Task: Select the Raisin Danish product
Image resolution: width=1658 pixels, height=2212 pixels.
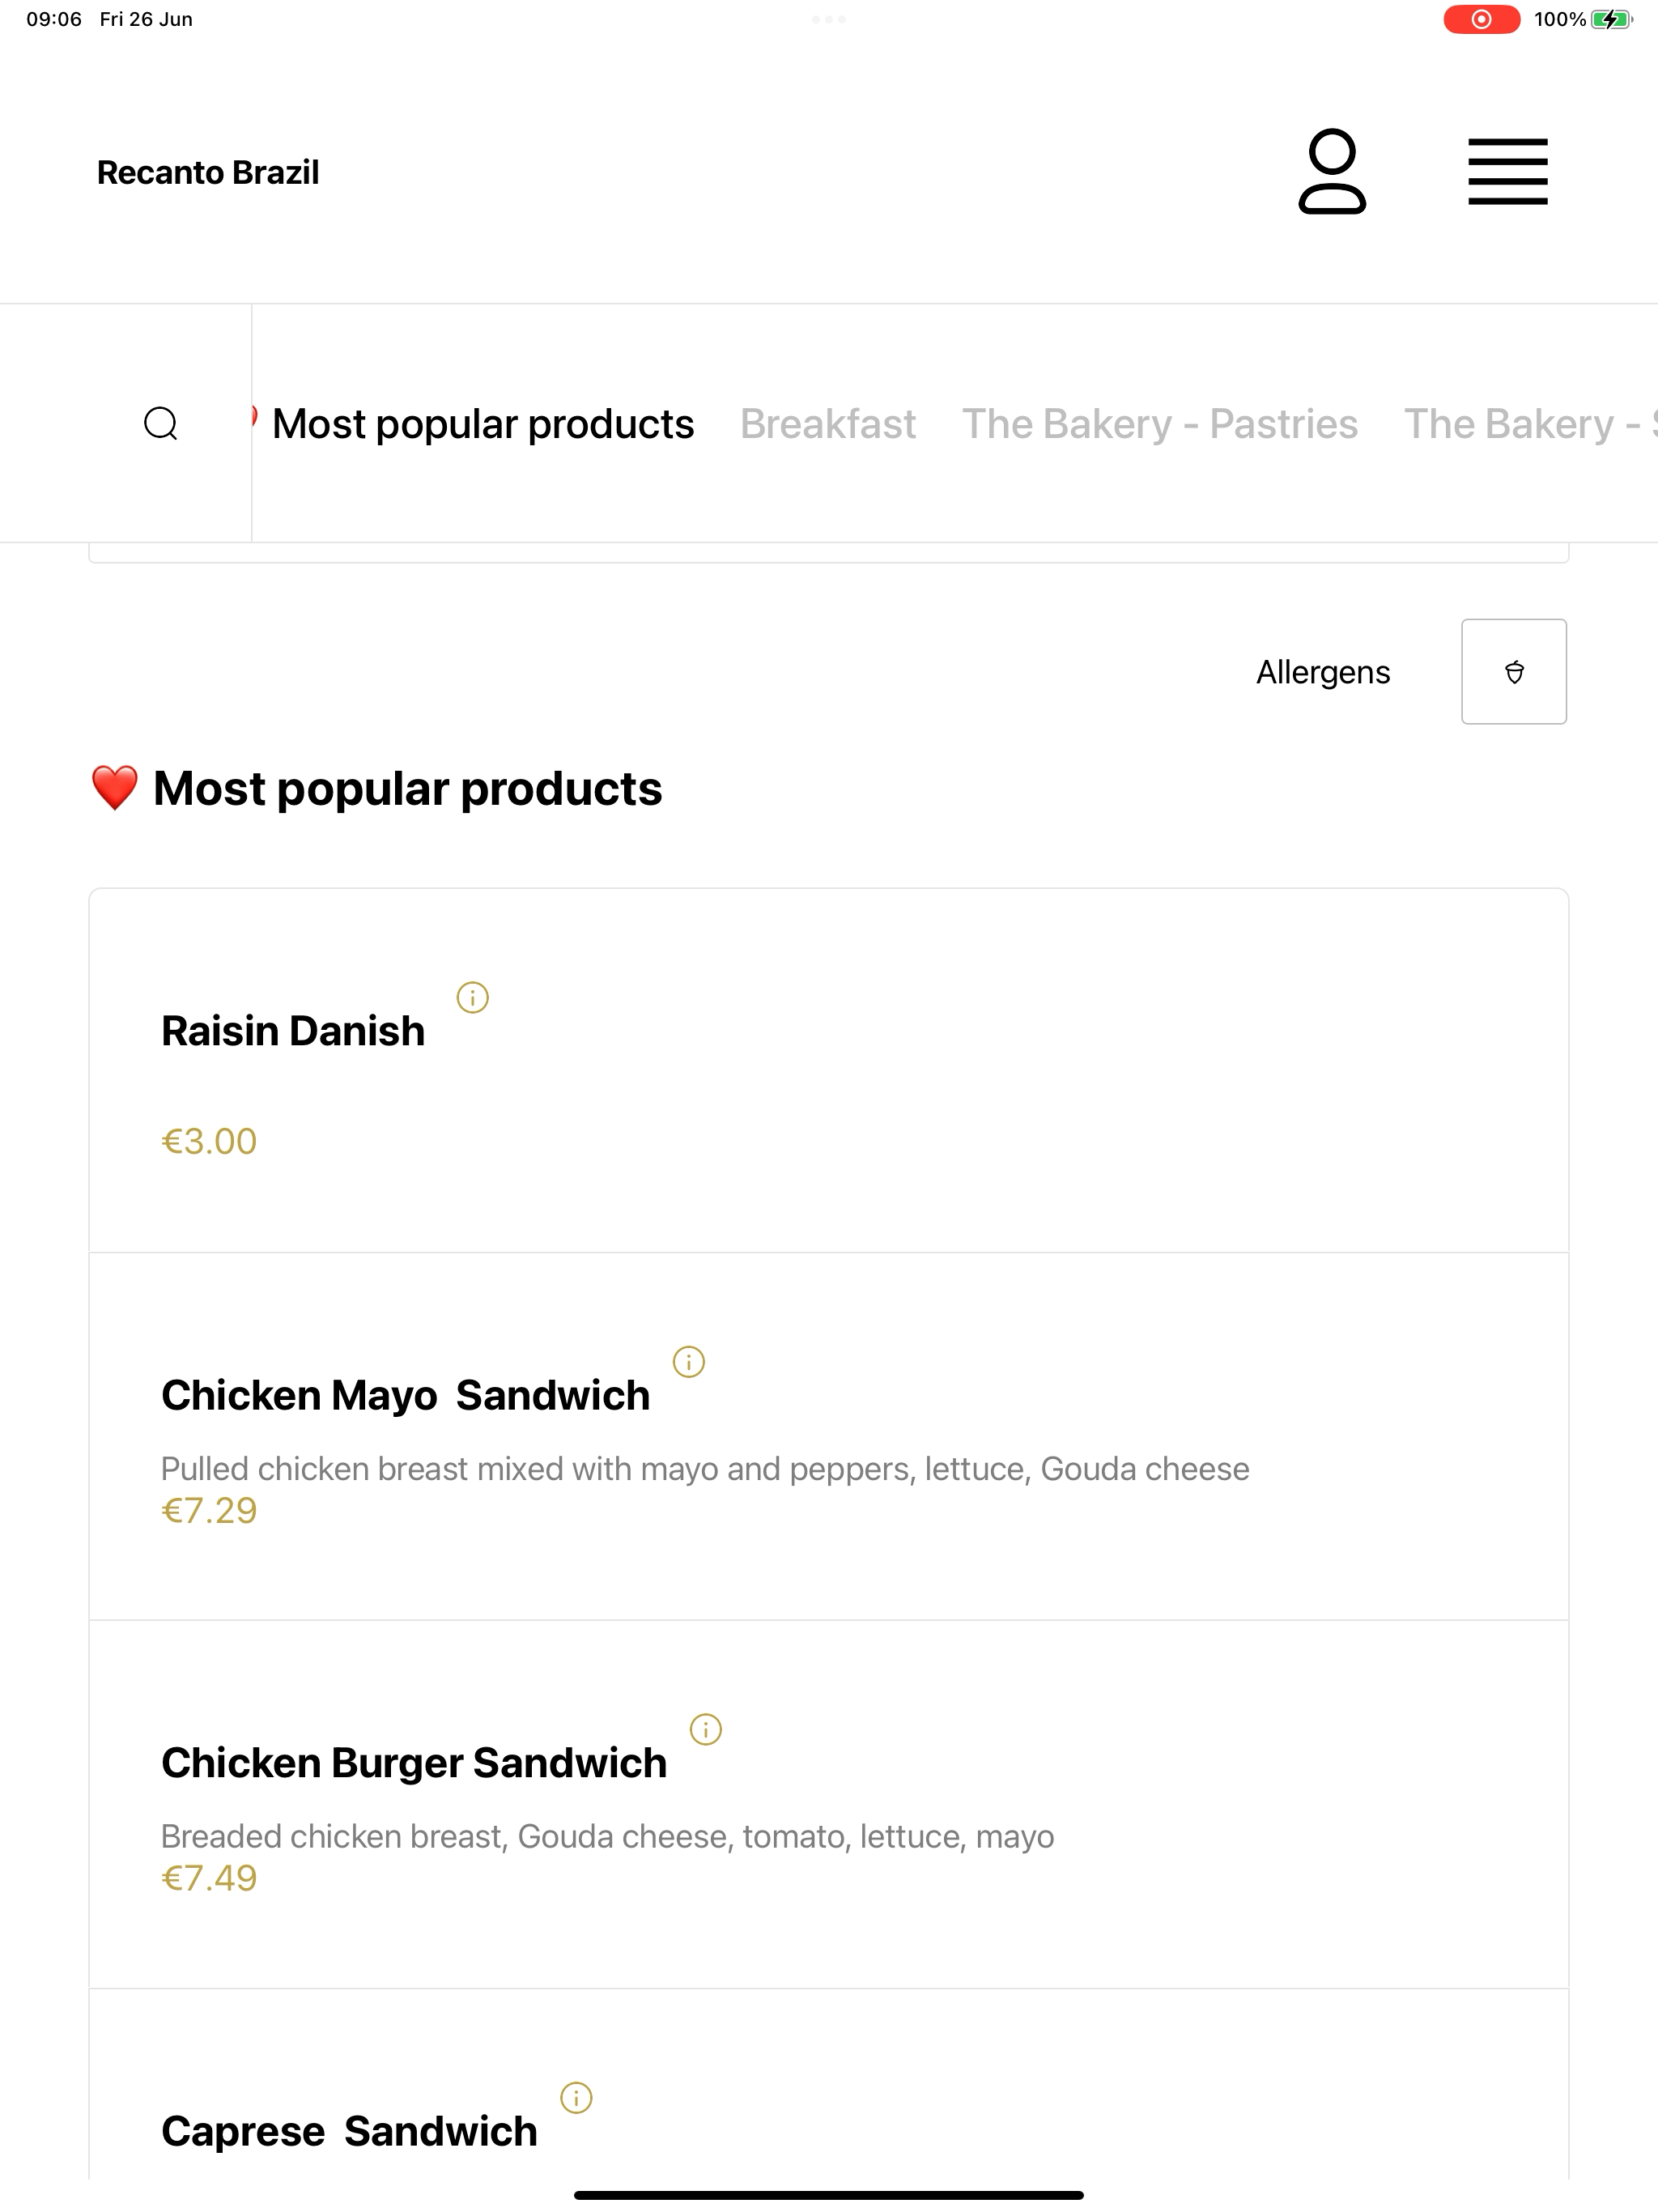Action: pyautogui.click(x=828, y=1070)
